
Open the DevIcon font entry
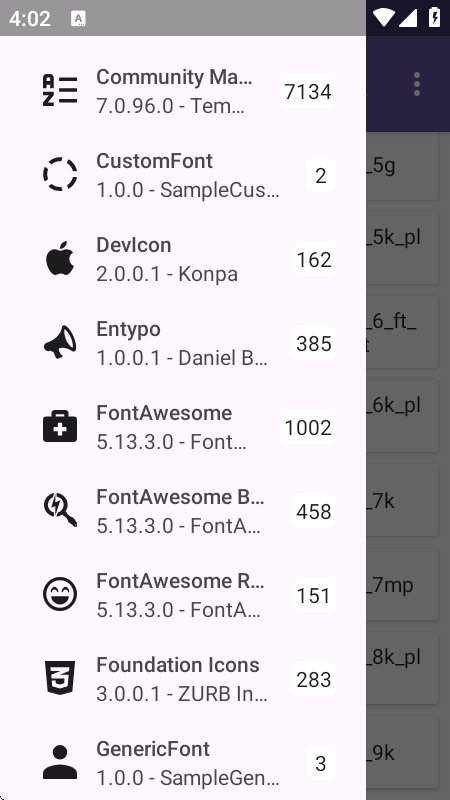(183, 259)
